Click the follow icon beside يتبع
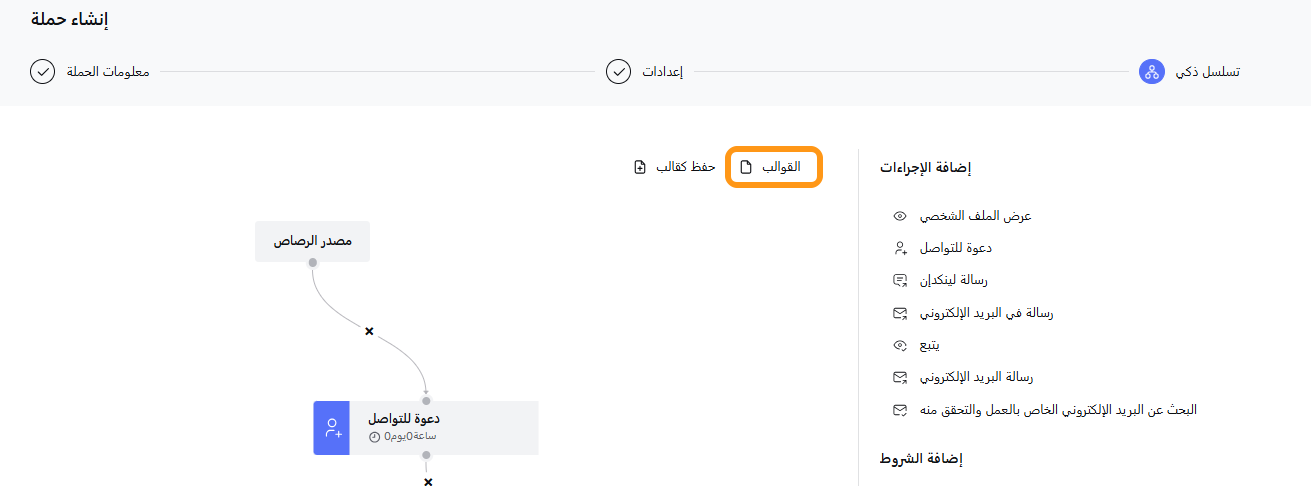Image resolution: width=1311 pixels, height=486 pixels. point(900,345)
